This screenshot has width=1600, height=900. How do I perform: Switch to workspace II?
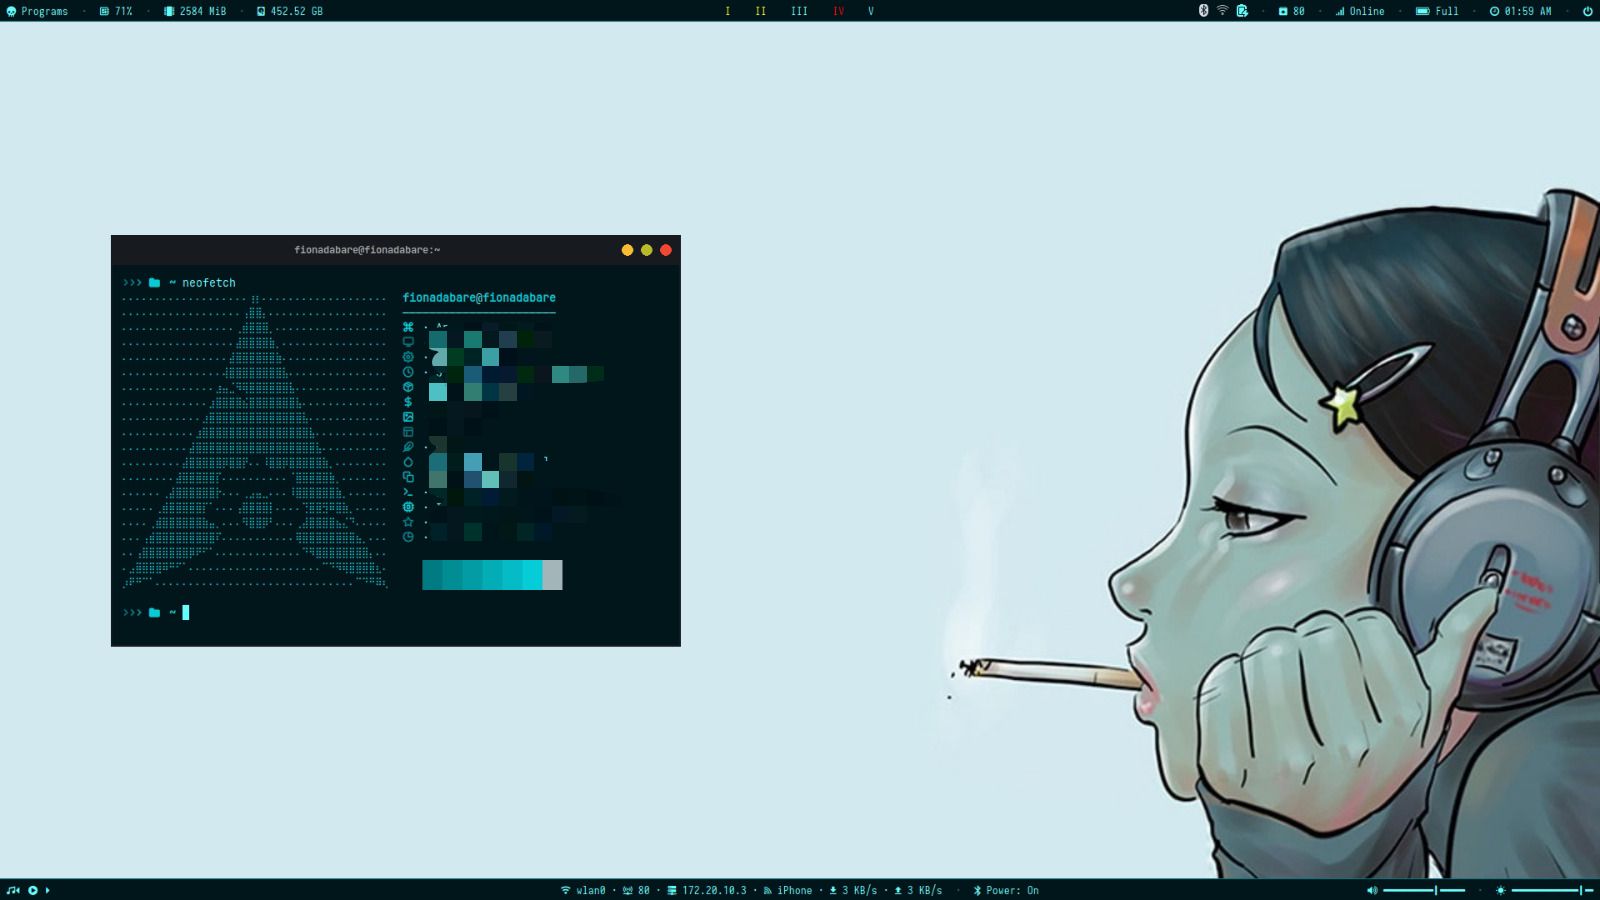click(760, 11)
